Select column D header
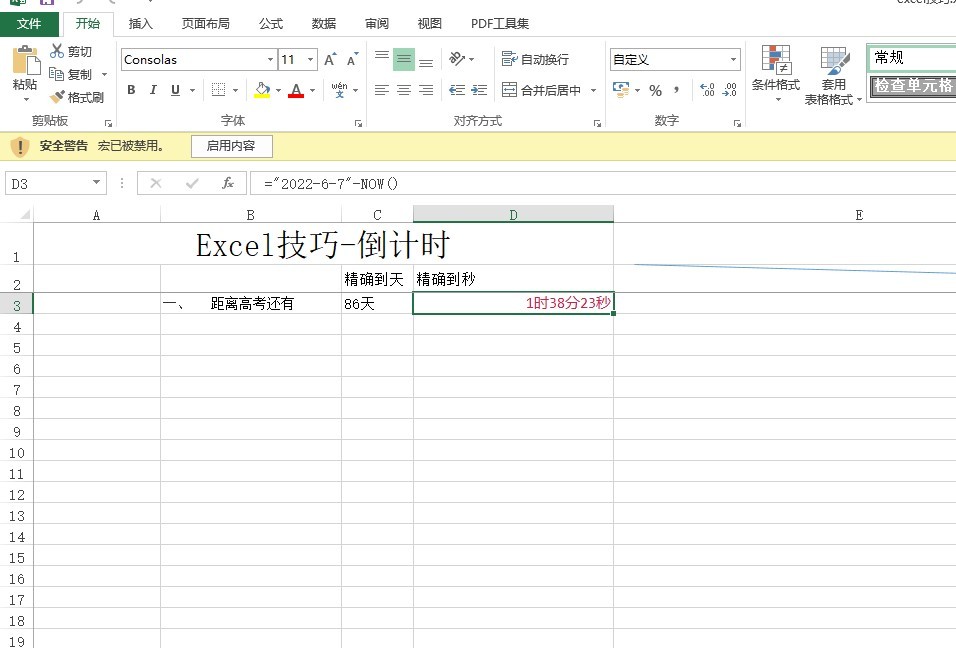This screenshot has height=648, width=956. [513, 215]
